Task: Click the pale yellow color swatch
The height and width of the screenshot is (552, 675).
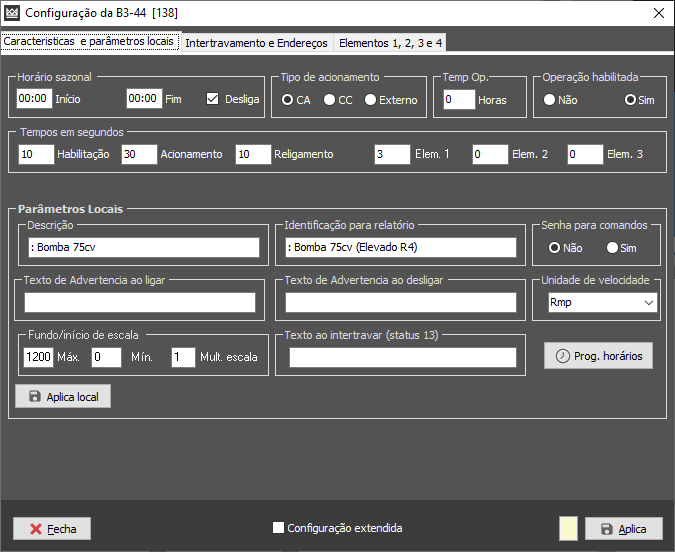Action: pyautogui.click(x=567, y=529)
